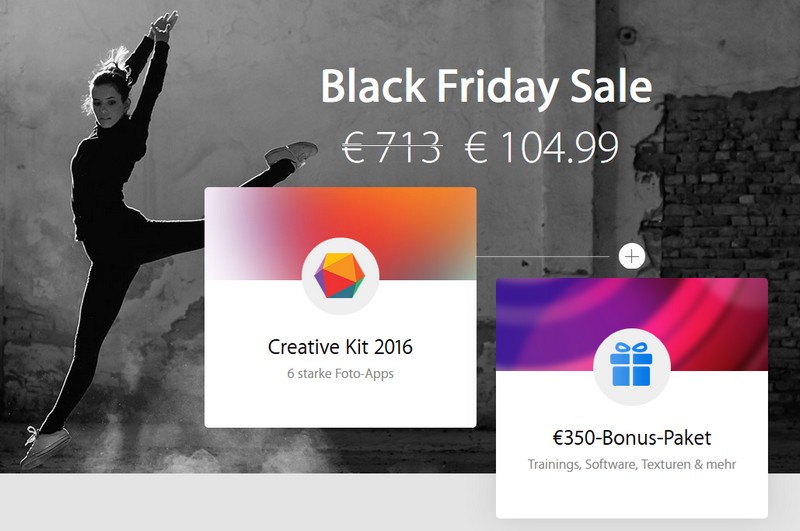Click the crossed-out €713 price

pos(392,147)
